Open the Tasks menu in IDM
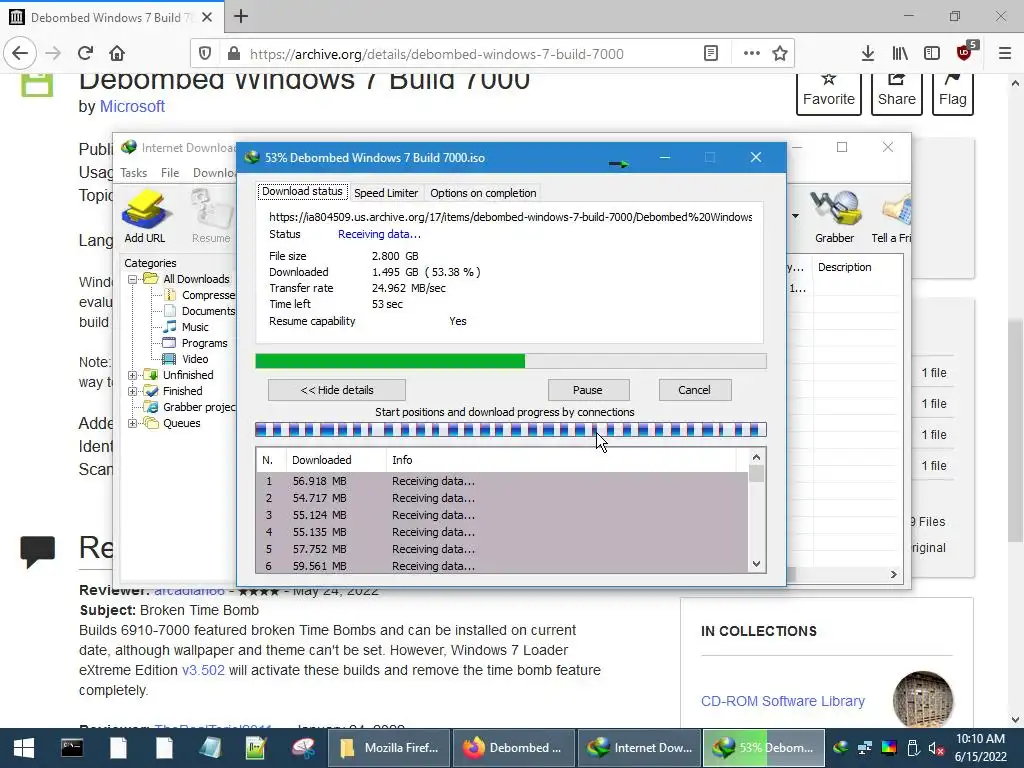The image size is (1024, 768). pyautogui.click(x=133, y=172)
